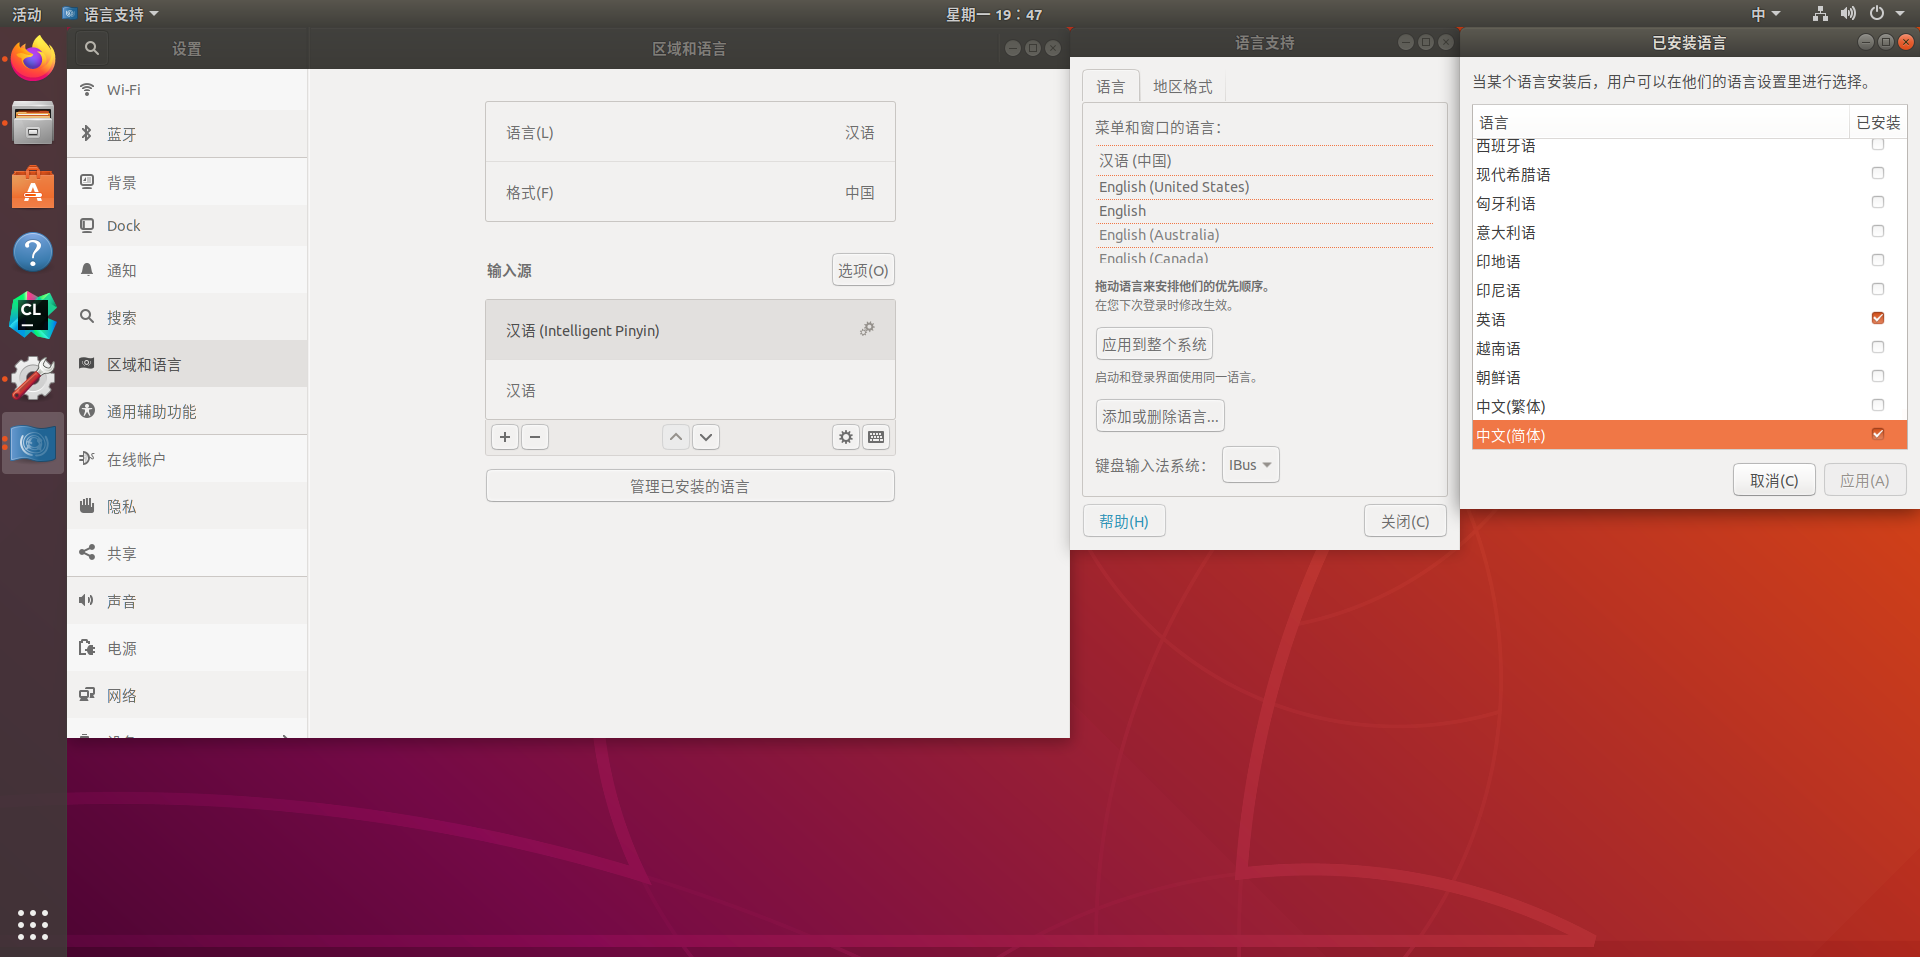Open the IBus keyboard input method dropdown
The height and width of the screenshot is (957, 1920).
[1250, 465]
